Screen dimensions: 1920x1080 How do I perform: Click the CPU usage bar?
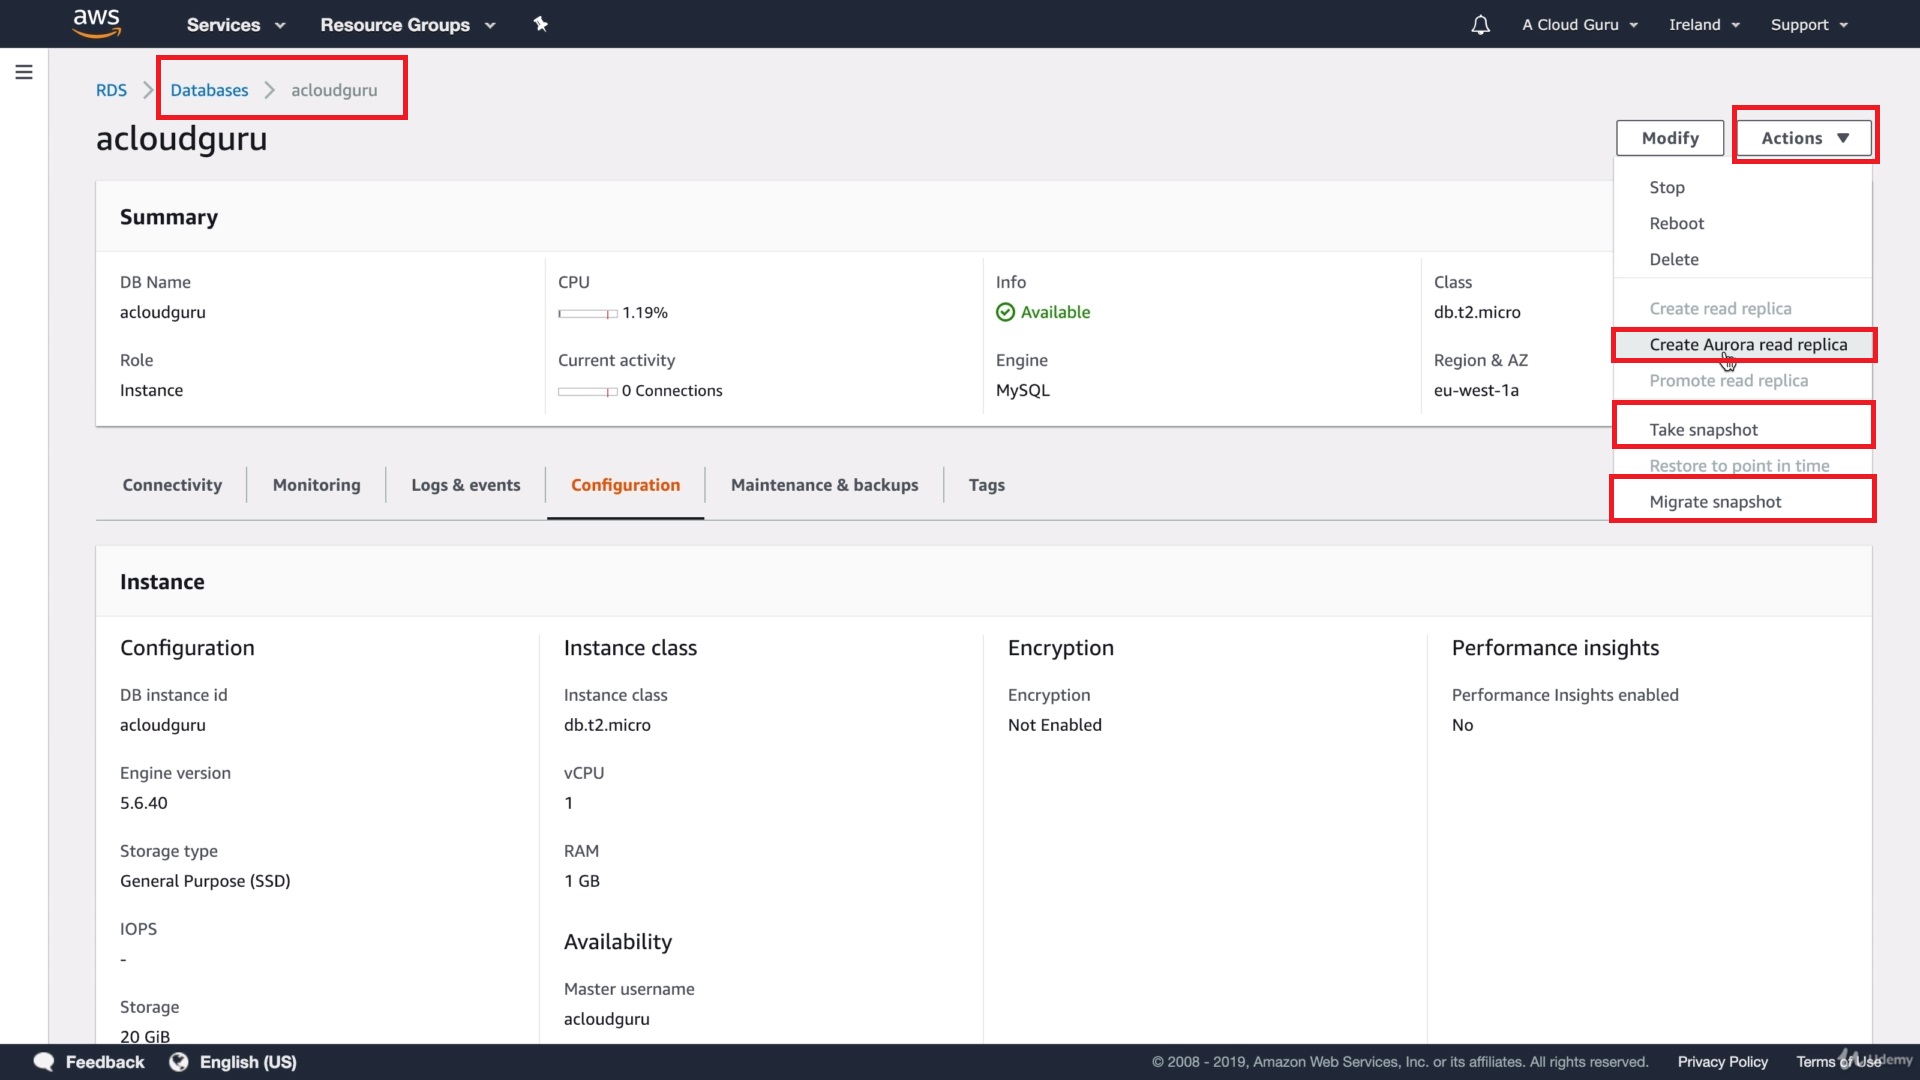coord(587,313)
